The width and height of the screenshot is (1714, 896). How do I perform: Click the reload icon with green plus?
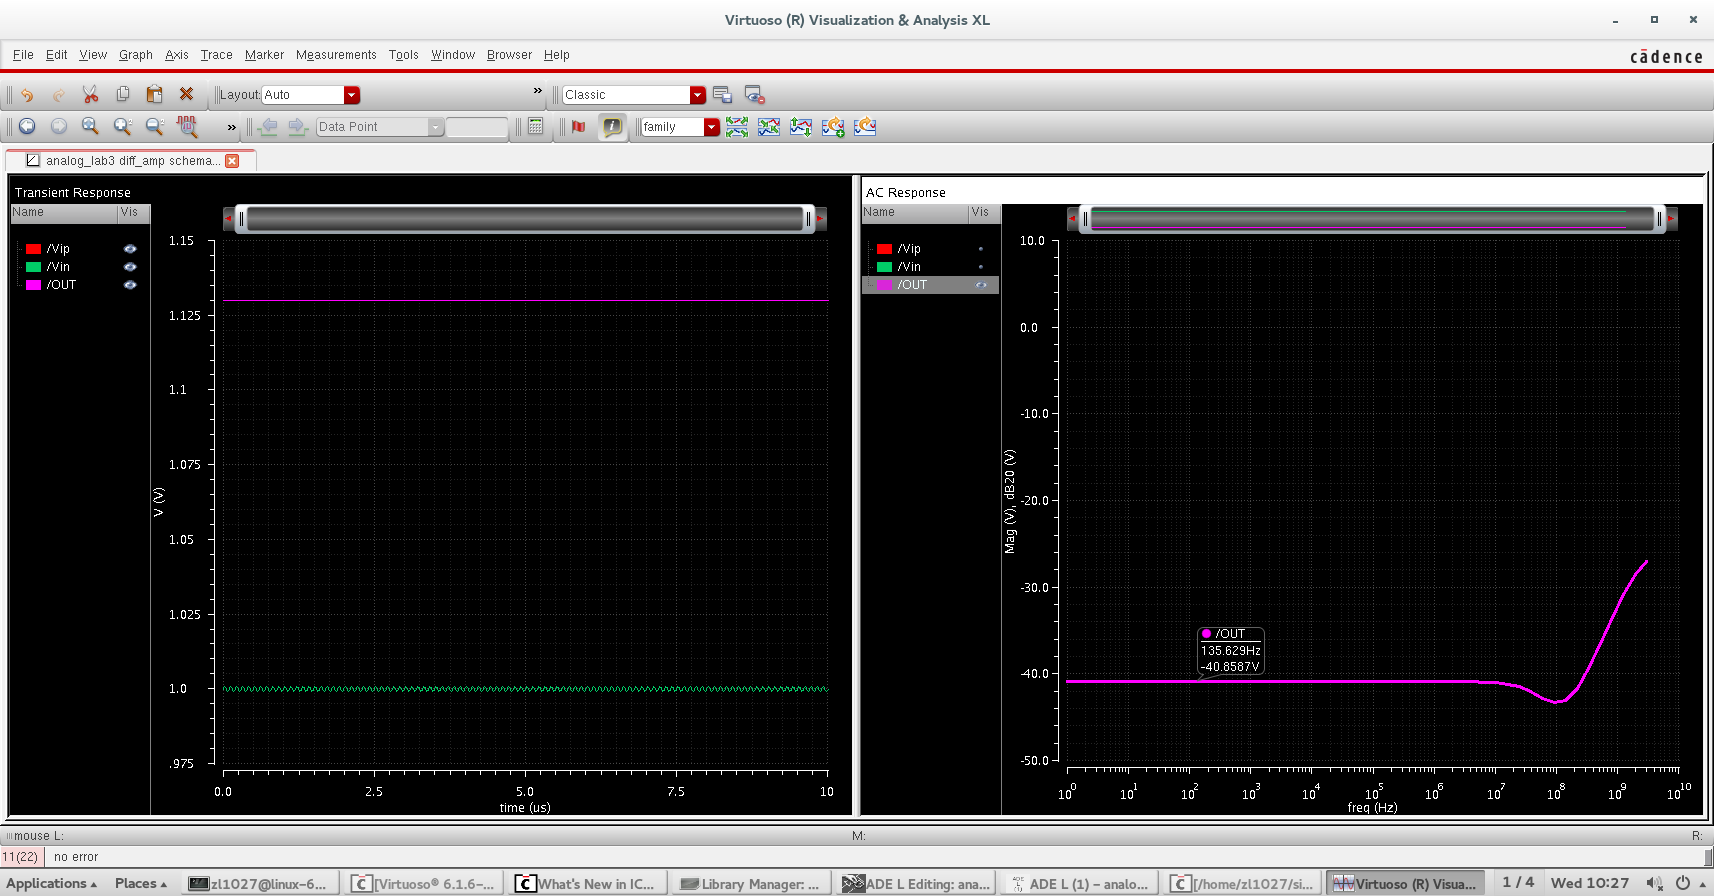(833, 127)
